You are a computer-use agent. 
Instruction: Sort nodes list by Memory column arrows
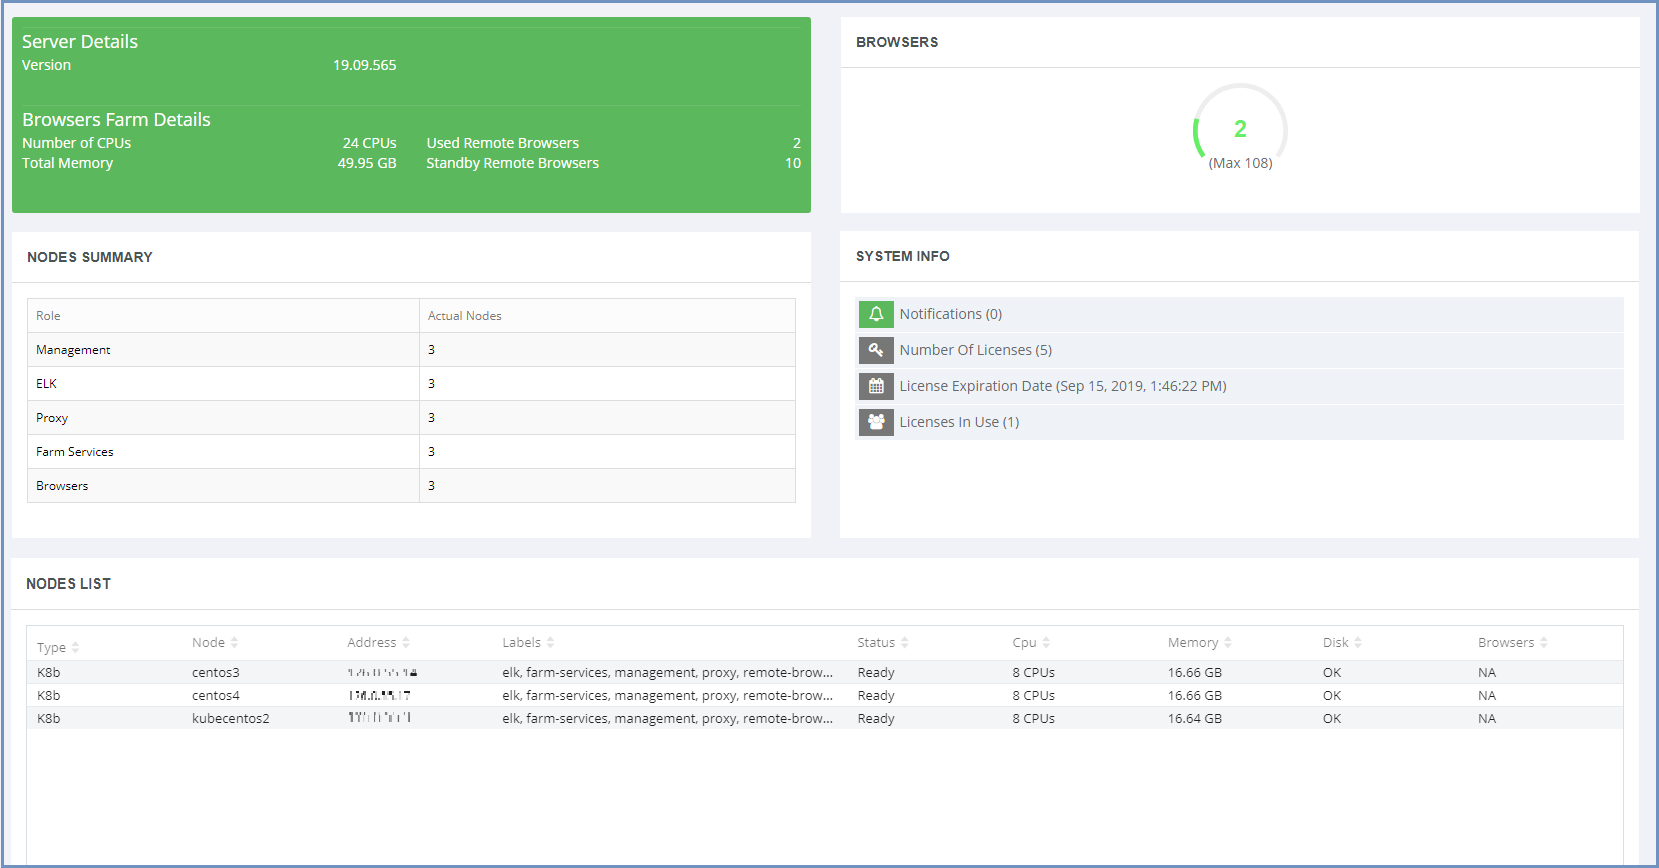point(1228,643)
